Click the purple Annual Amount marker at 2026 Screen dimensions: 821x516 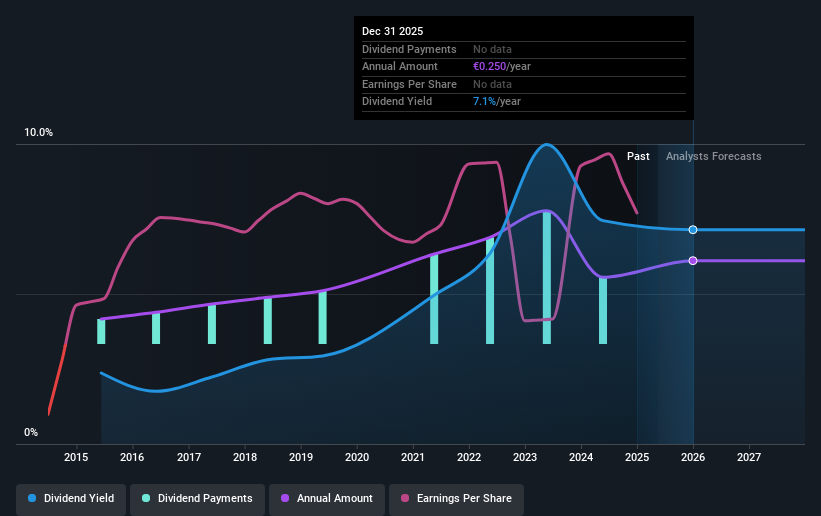[693, 260]
